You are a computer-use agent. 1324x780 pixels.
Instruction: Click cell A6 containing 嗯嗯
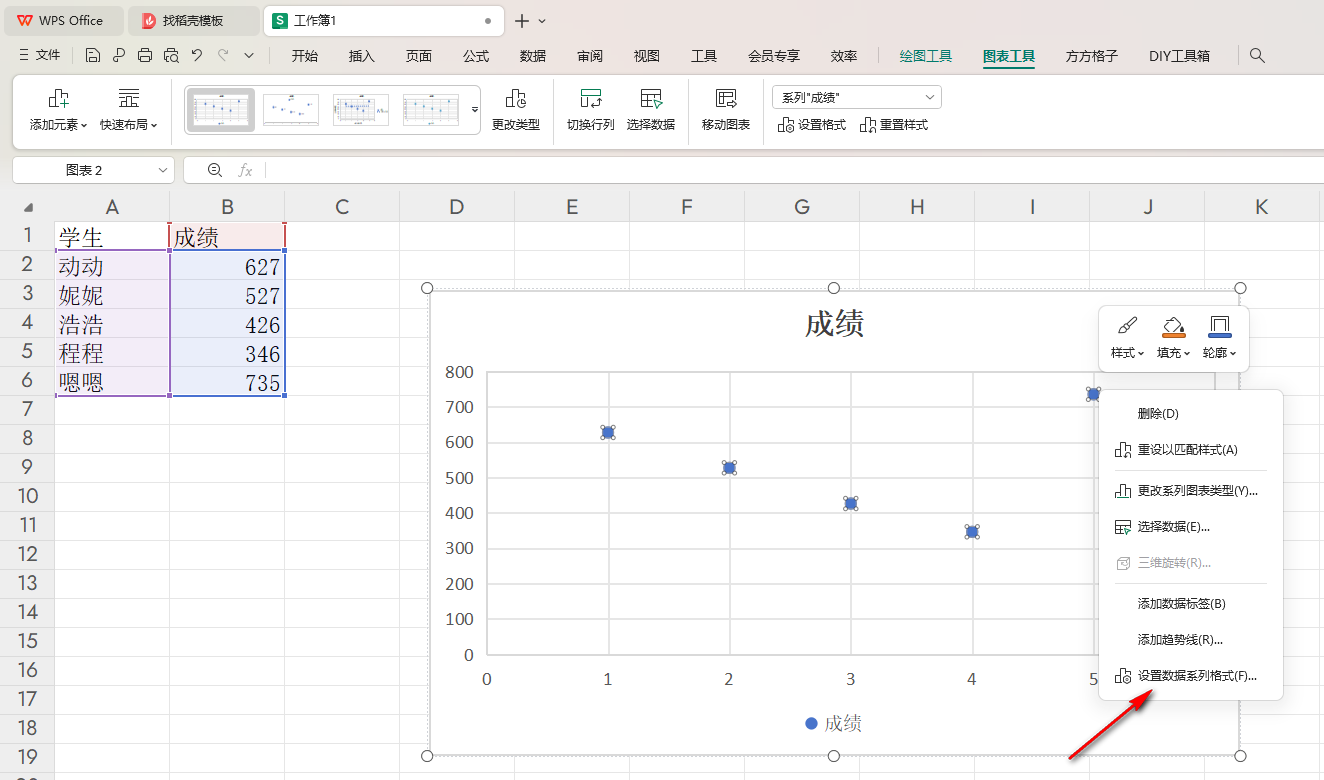pos(112,383)
